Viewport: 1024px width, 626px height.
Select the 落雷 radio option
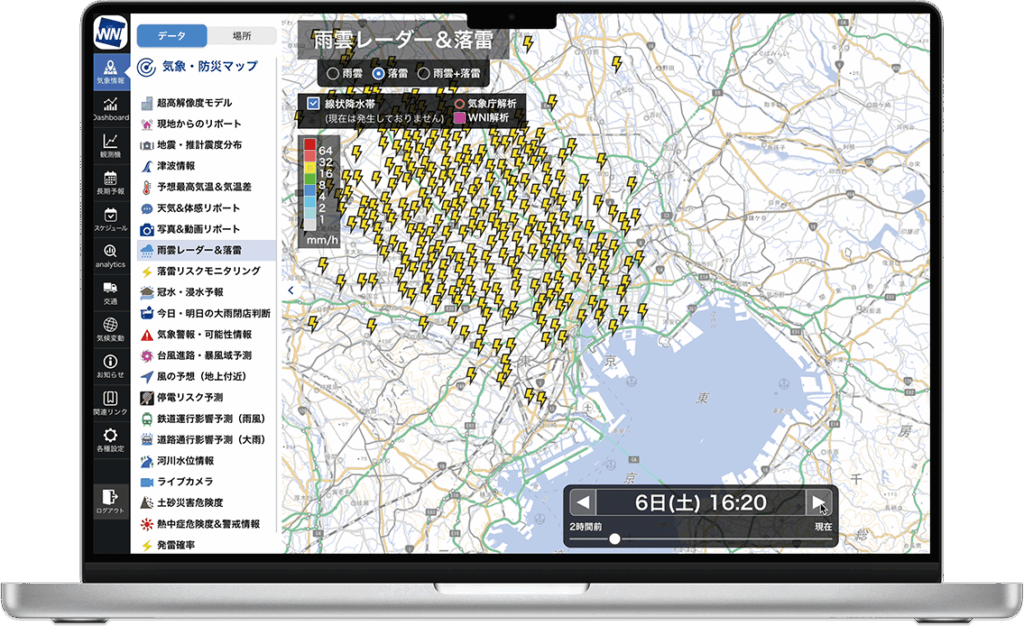click(x=378, y=74)
